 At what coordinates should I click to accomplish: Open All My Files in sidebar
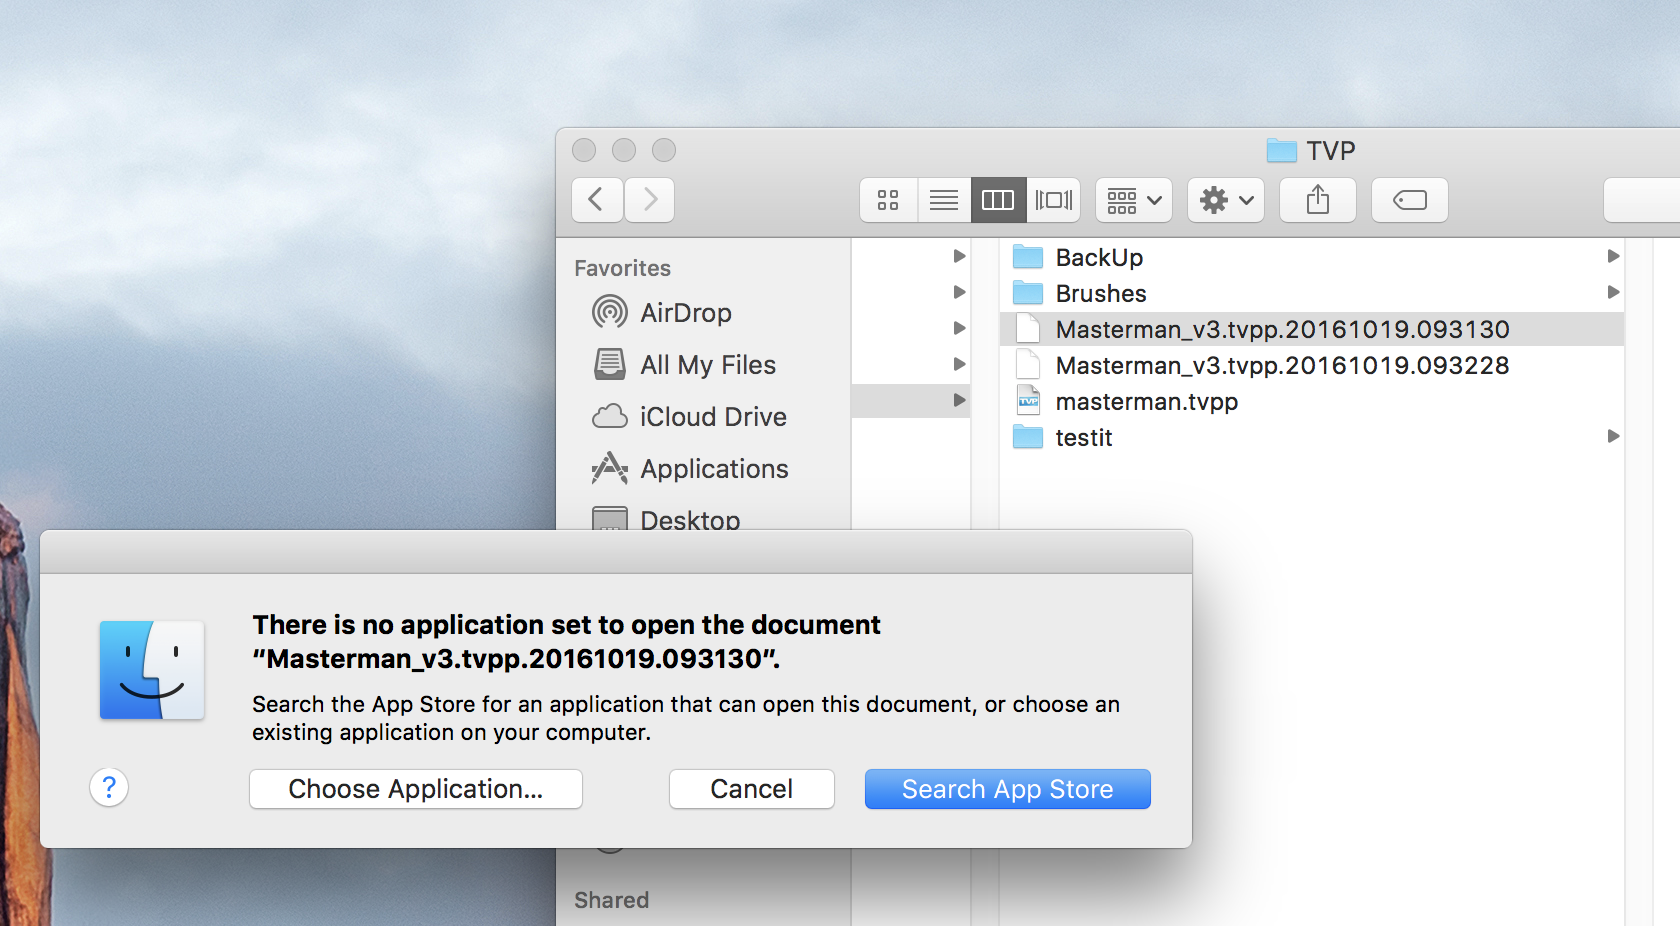(684, 365)
